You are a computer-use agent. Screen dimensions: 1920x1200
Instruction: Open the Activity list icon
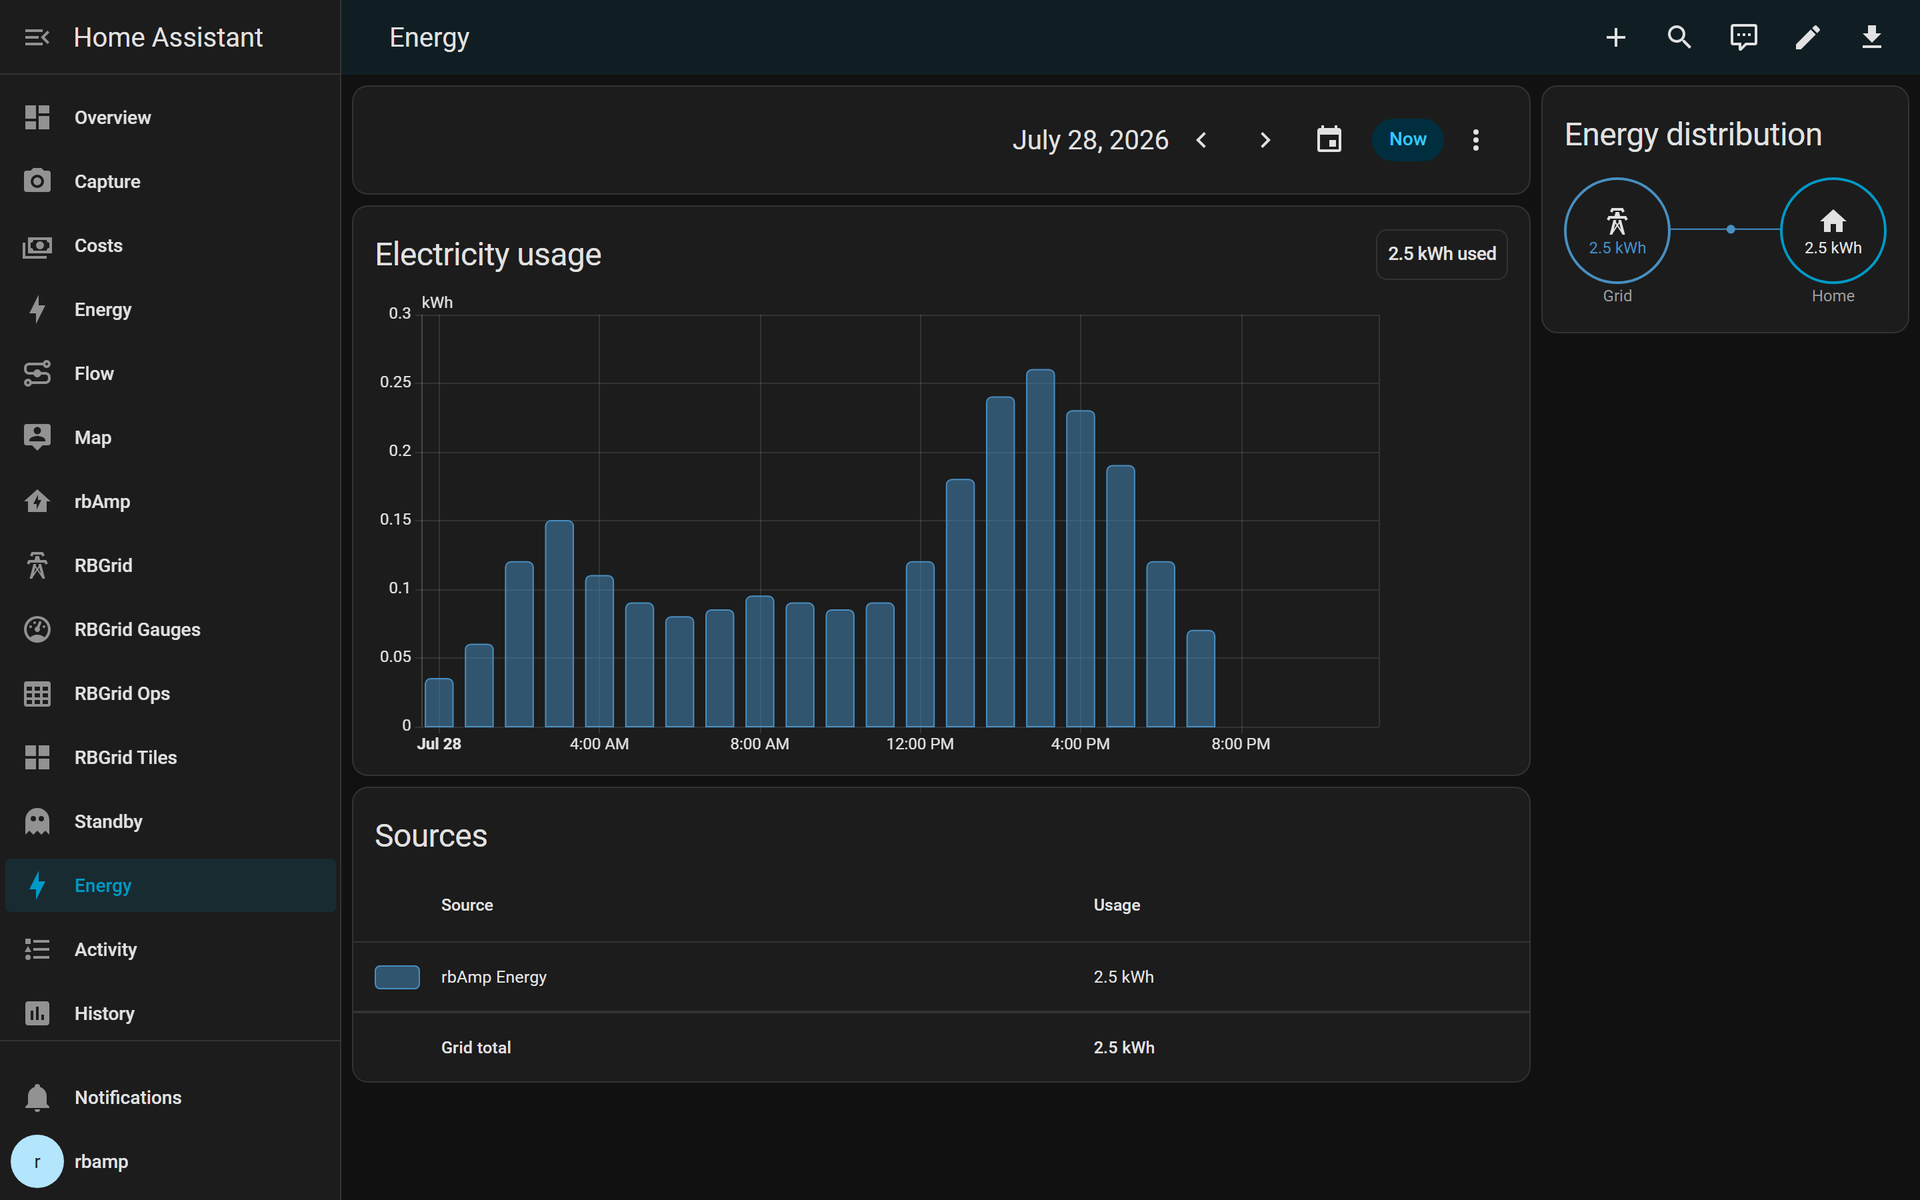(37, 949)
